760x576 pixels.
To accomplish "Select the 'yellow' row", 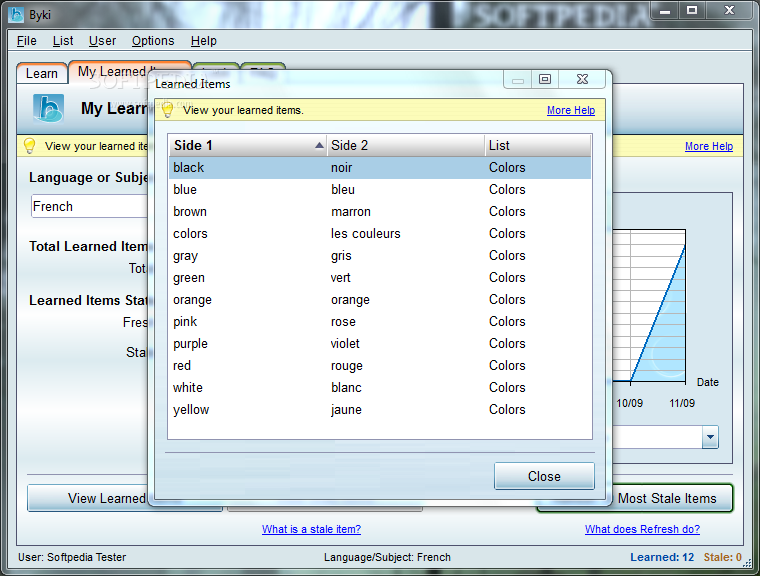I will (380, 409).
